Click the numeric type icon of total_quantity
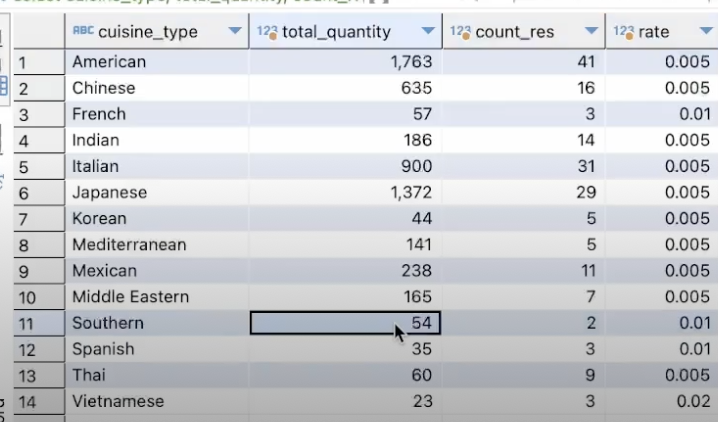 (x=267, y=32)
